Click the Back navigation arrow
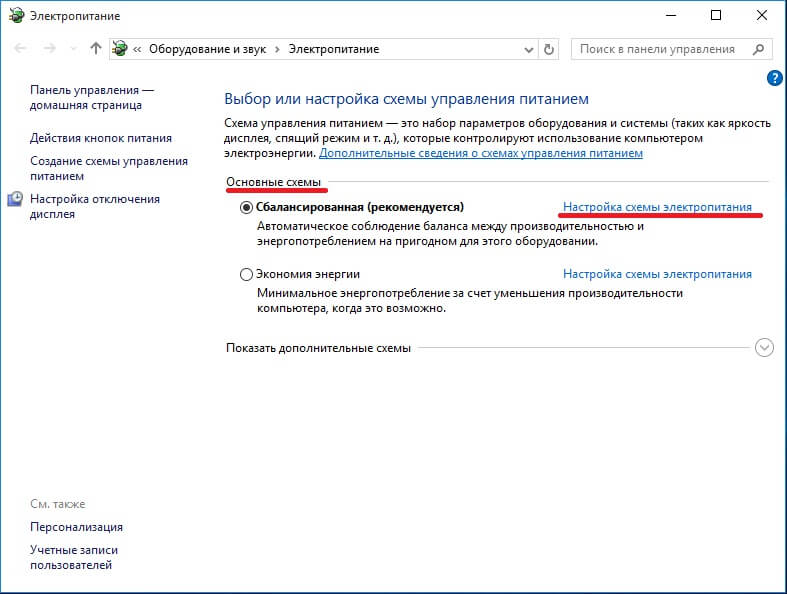The width and height of the screenshot is (787, 594). tap(22, 48)
